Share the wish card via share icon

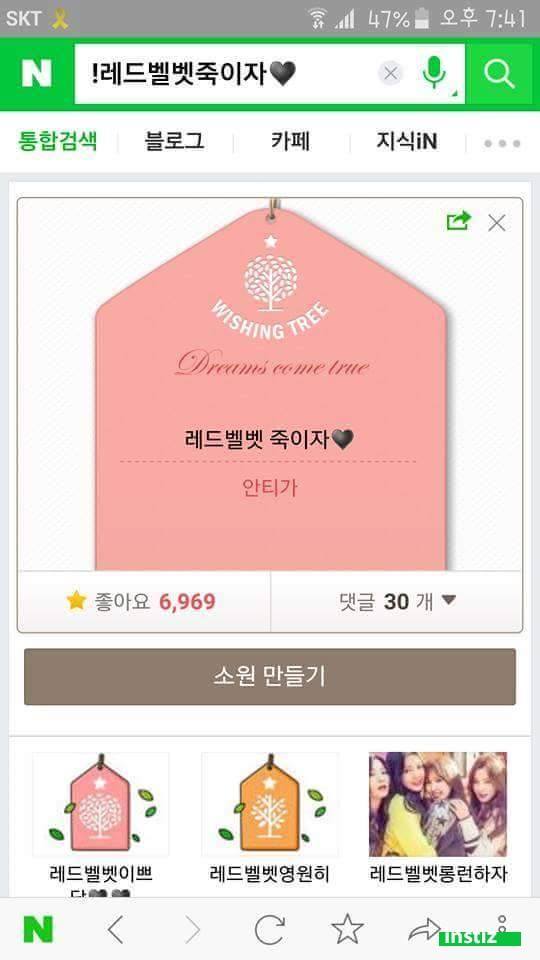pyautogui.click(x=459, y=221)
